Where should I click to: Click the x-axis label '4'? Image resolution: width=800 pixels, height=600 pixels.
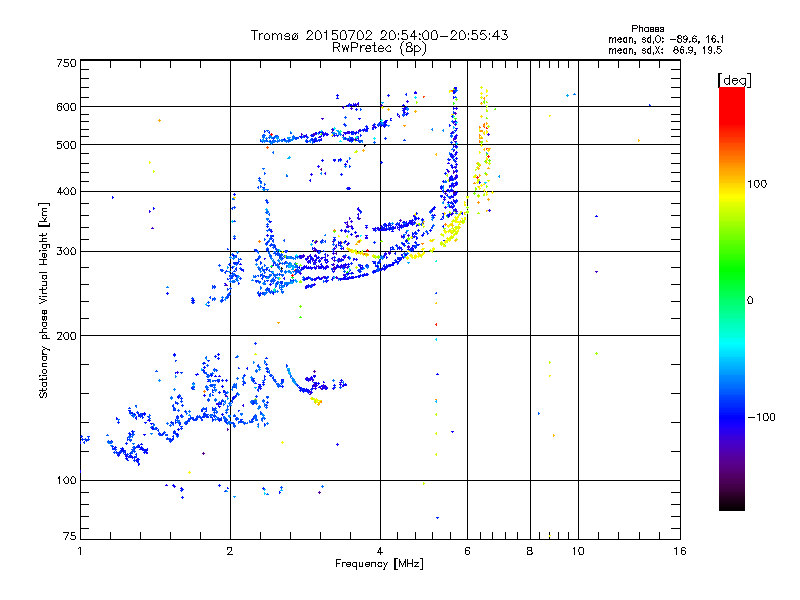click(x=380, y=551)
